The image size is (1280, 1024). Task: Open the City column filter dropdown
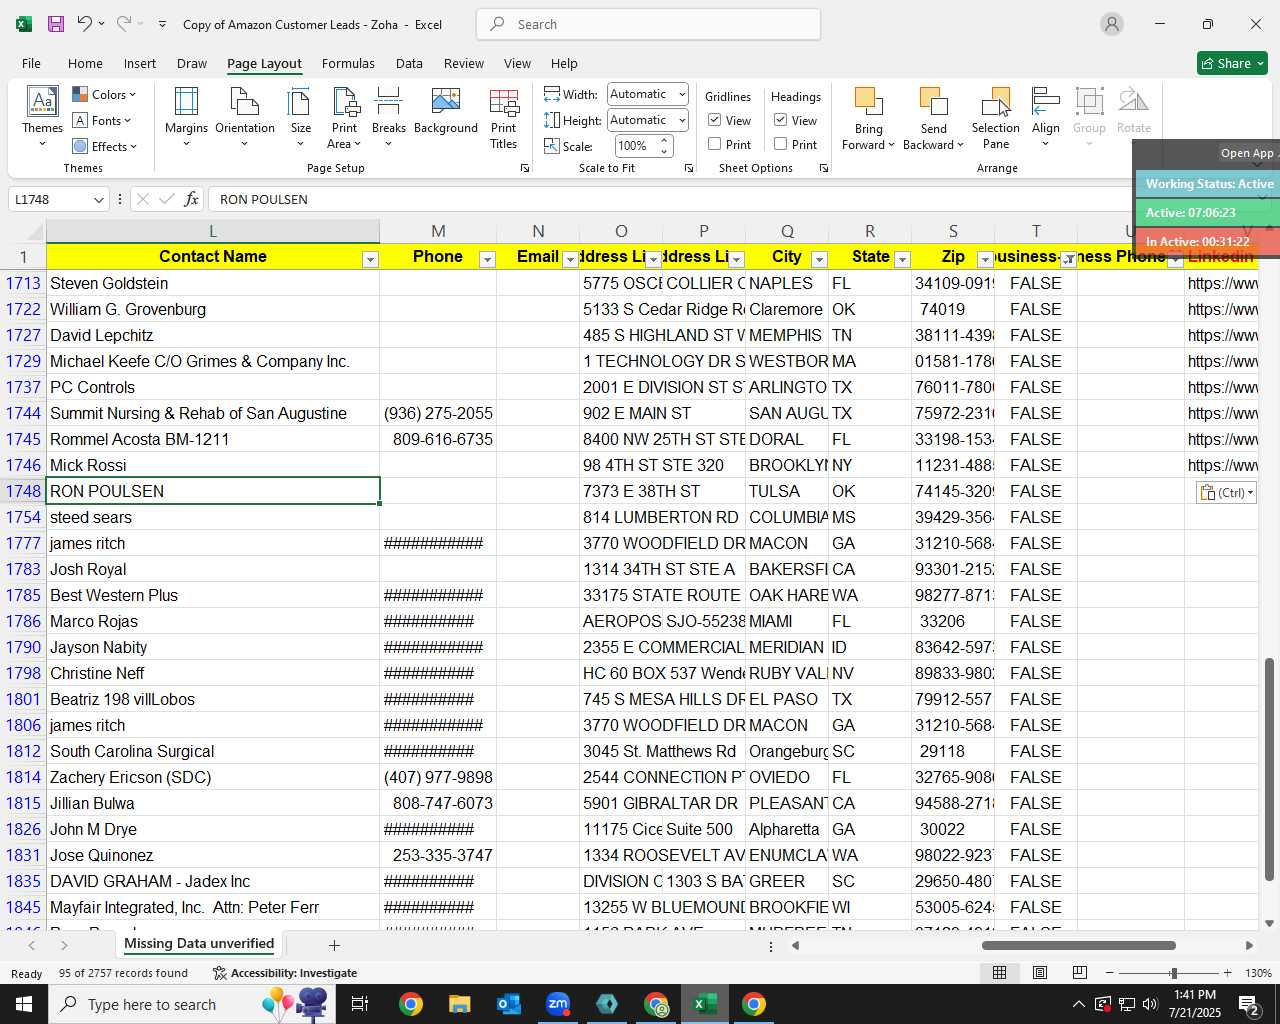819,260
